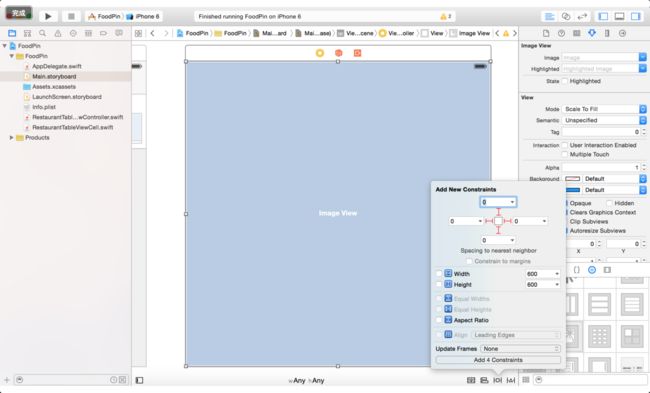The width and height of the screenshot is (650, 393).
Task: Click the Add 4 Constraints button
Action: click(498, 360)
